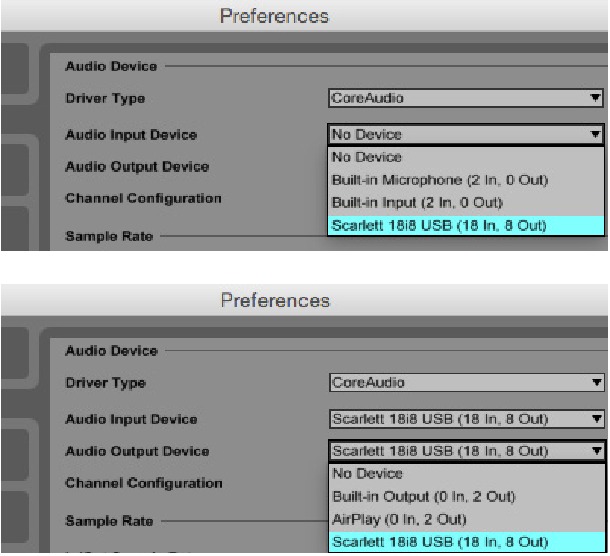
Task: Open Audio Output Device dropdown set to Scarlett
Action: pyautogui.click(x=466, y=451)
